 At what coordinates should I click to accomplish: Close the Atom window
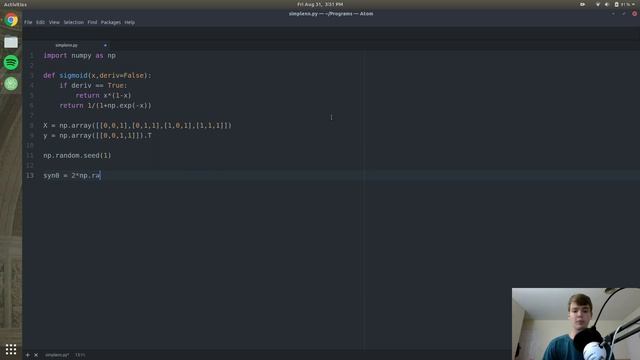click(x=634, y=13)
